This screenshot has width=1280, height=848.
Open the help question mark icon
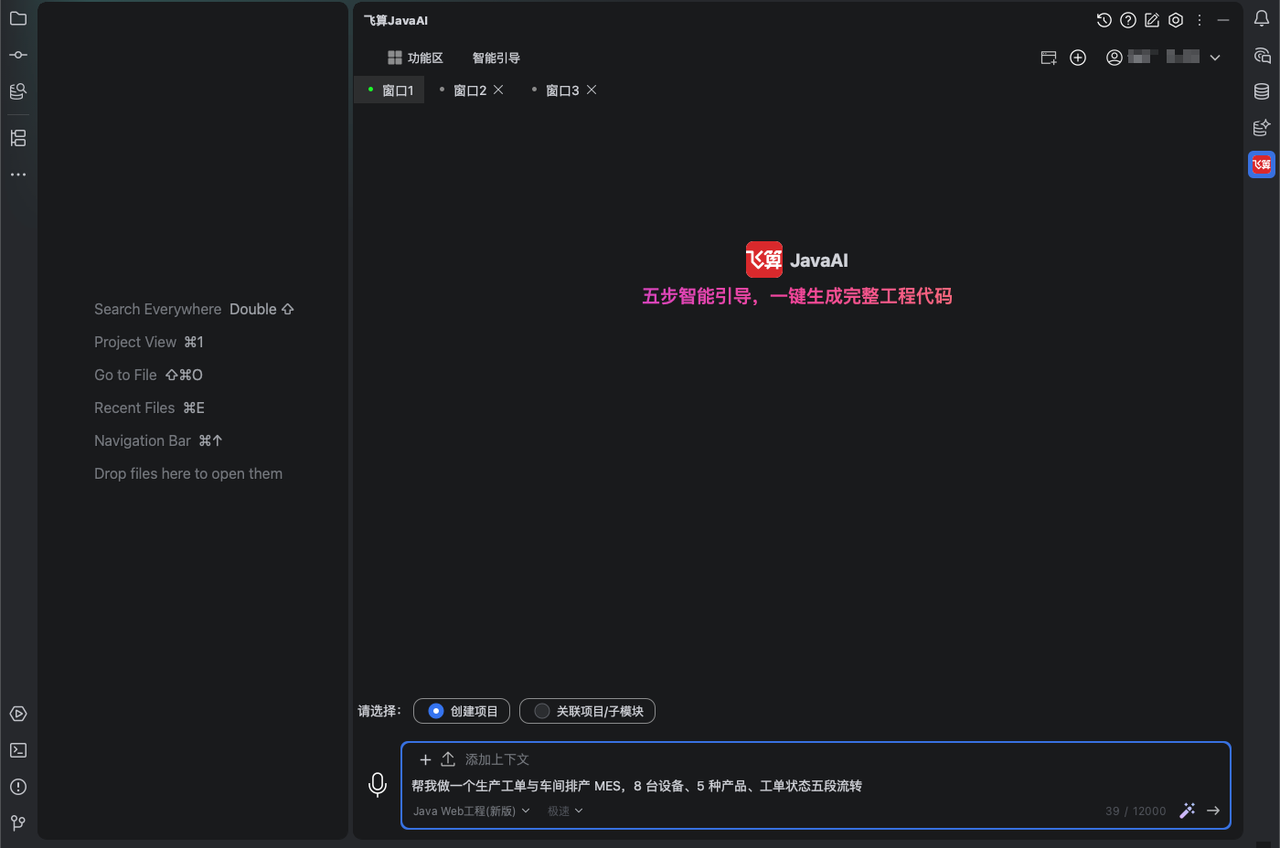(x=1128, y=20)
